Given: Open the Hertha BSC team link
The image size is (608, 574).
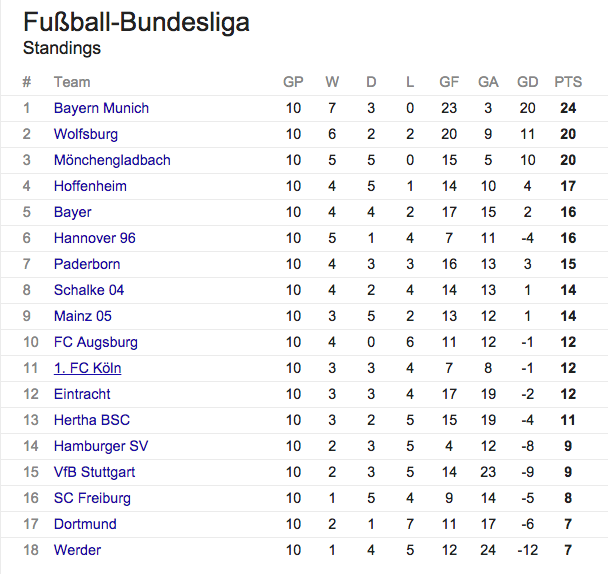Looking at the screenshot, I should point(92,420).
